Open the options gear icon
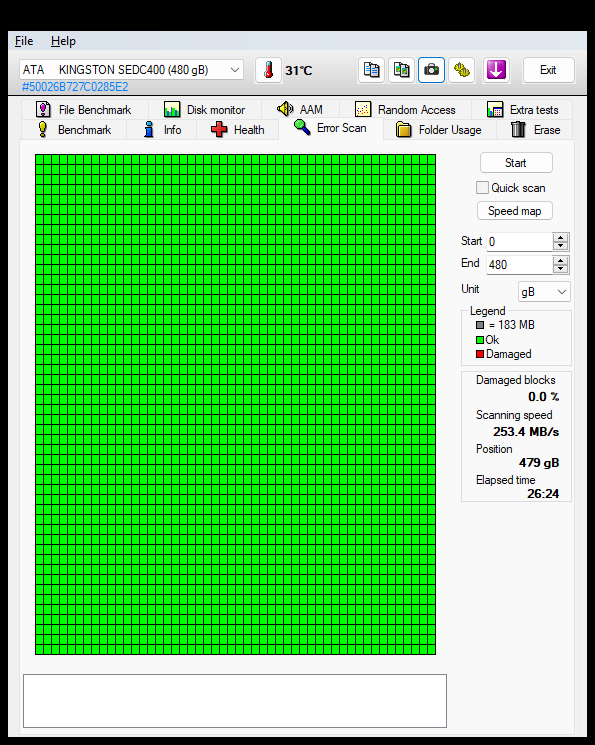 [461, 70]
